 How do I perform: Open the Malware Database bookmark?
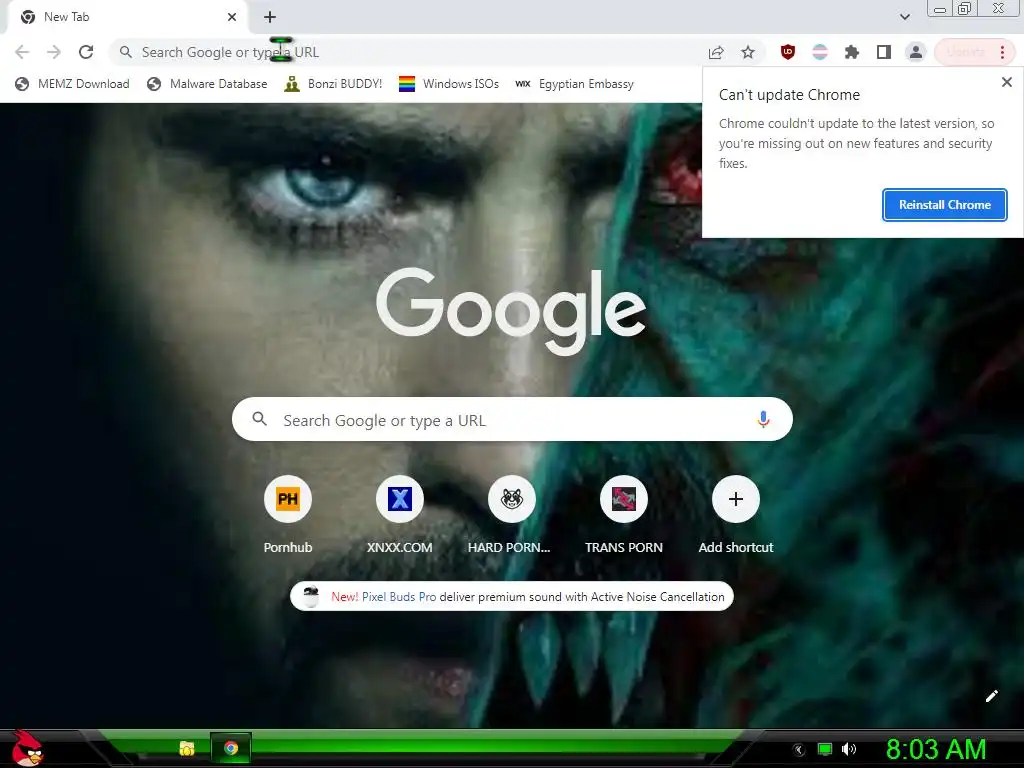click(x=207, y=84)
